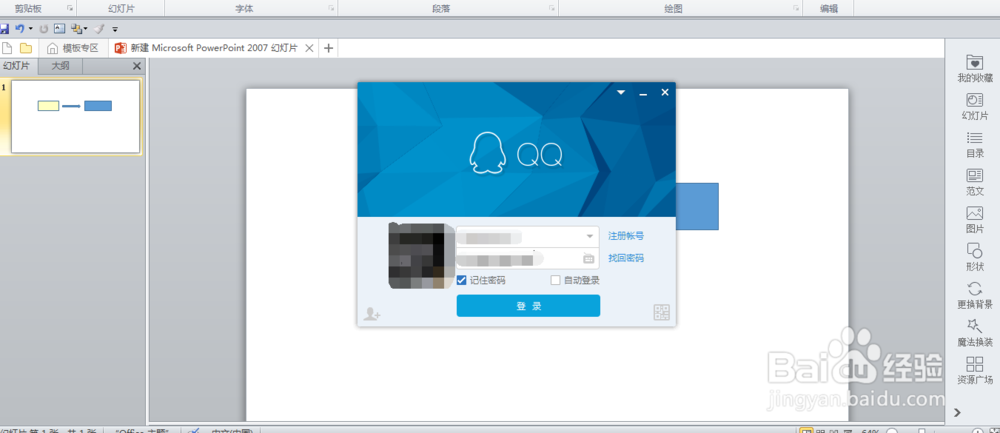Click the overlapping-squares icon in quick toolbar
The height and width of the screenshot is (433, 1000).
click(x=77, y=29)
